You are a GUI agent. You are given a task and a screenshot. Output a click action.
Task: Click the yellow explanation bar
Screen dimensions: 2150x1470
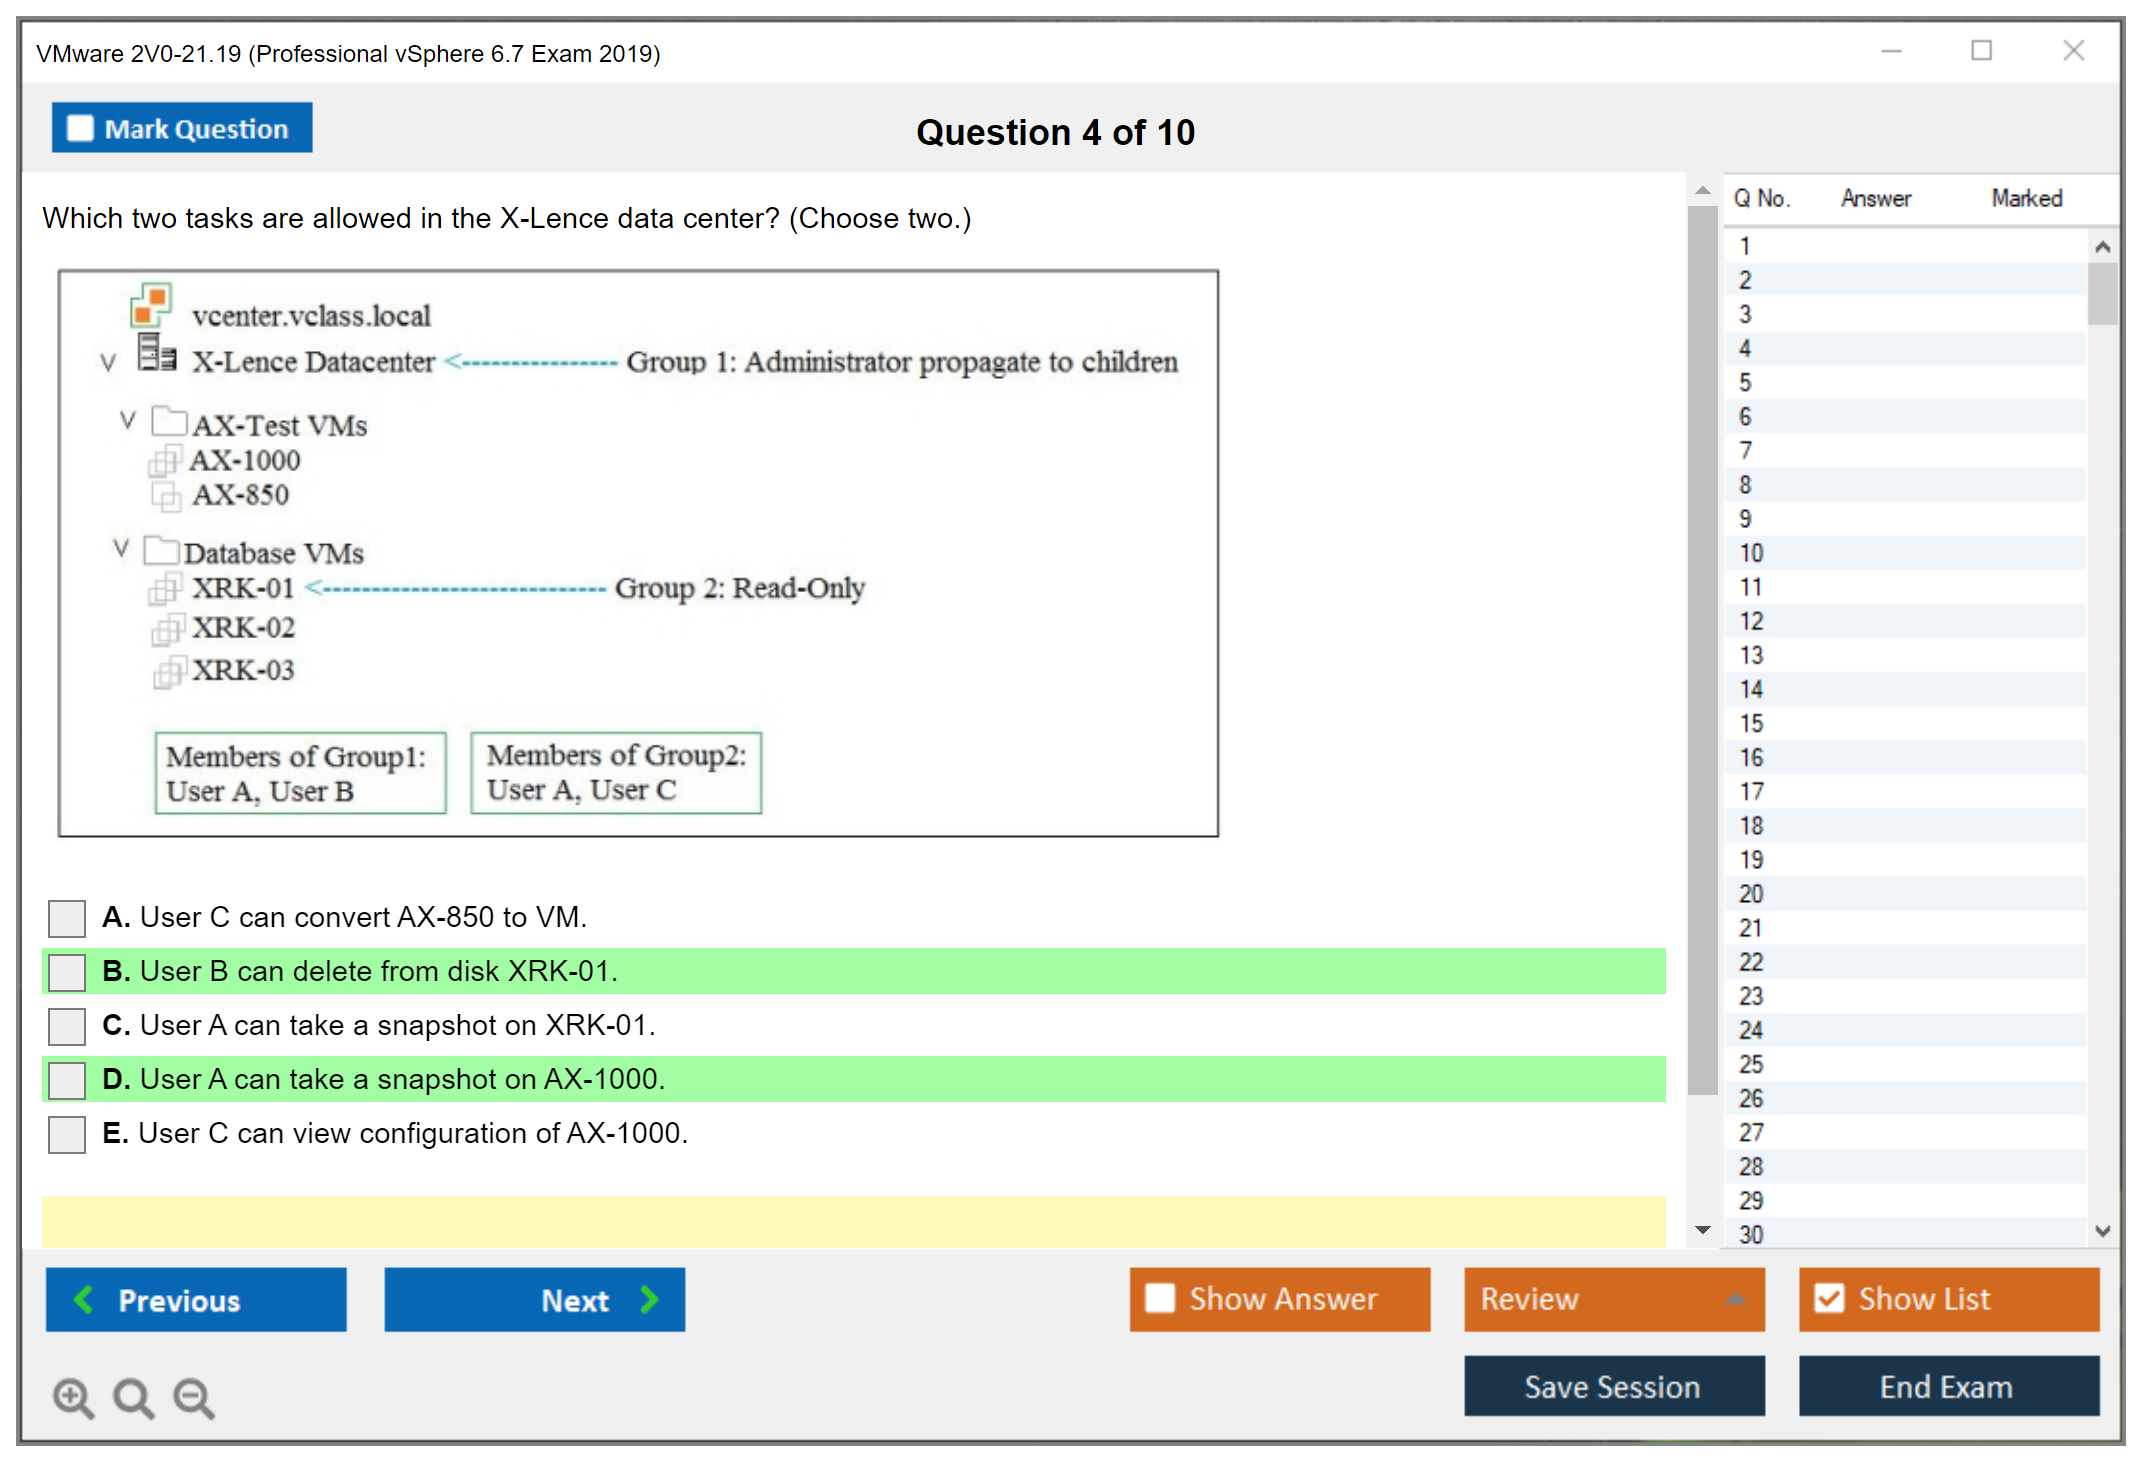[x=853, y=1221]
